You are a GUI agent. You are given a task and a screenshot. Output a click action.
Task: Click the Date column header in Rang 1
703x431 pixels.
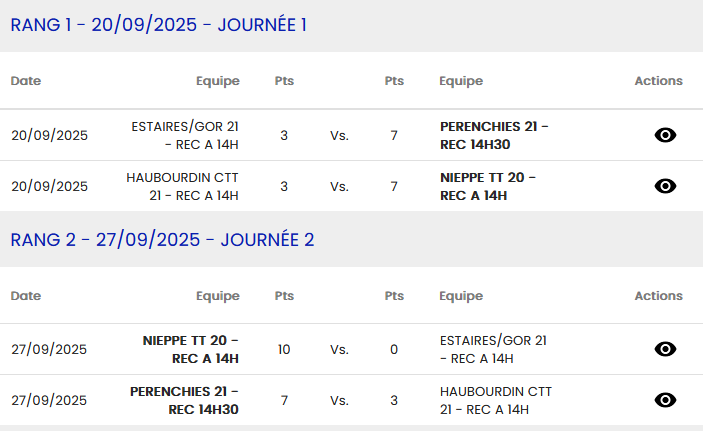[26, 81]
